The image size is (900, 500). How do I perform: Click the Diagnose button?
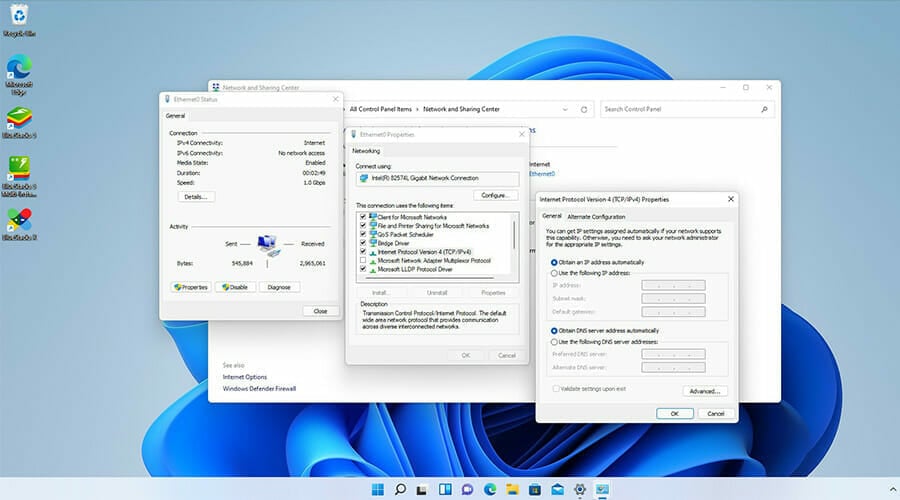click(x=279, y=287)
